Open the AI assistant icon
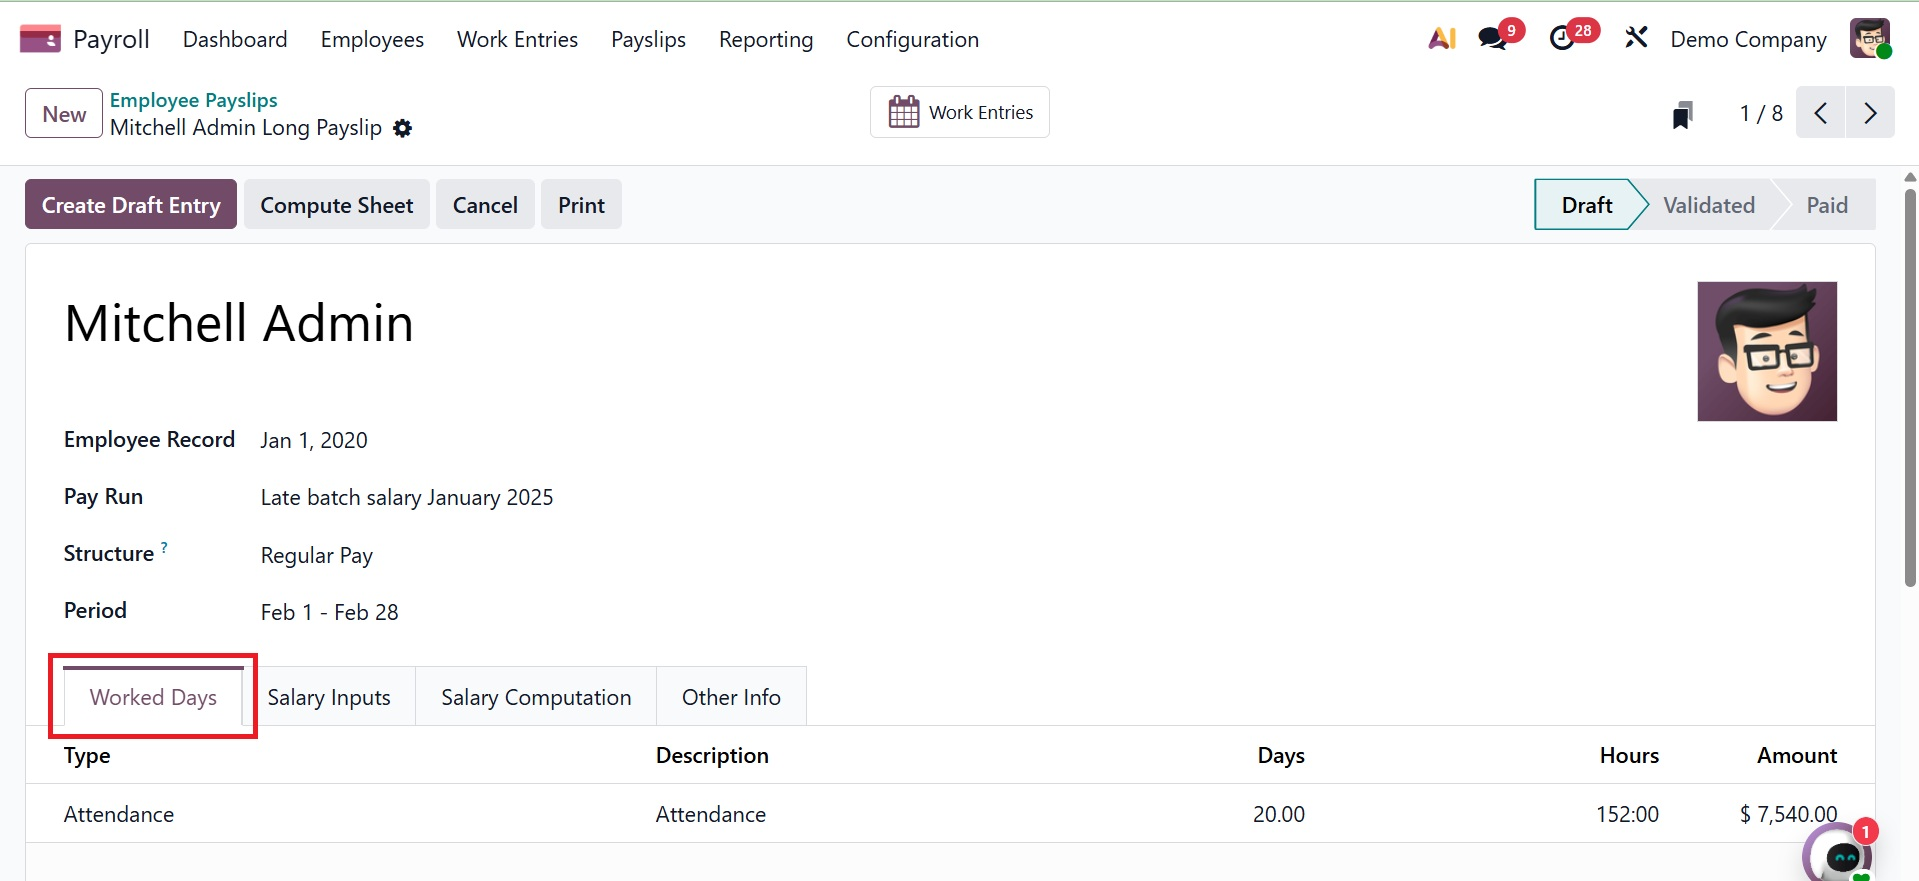 [x=1441, y=39]
